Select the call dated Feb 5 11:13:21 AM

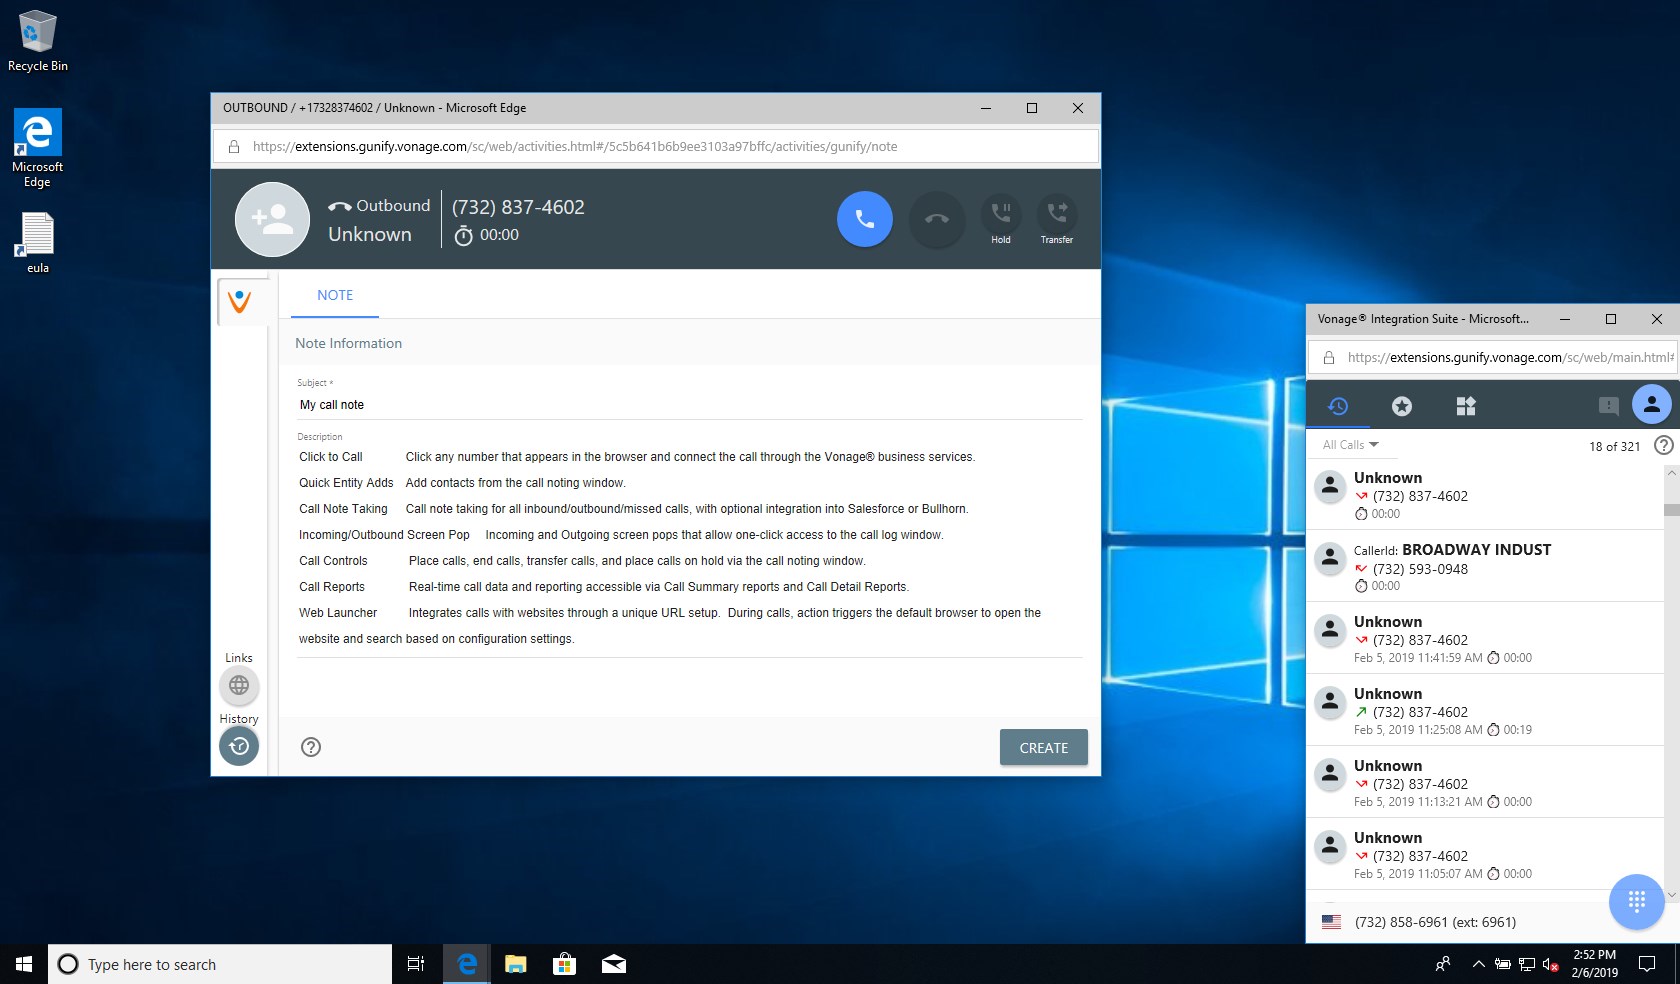tap(1484, 782)
